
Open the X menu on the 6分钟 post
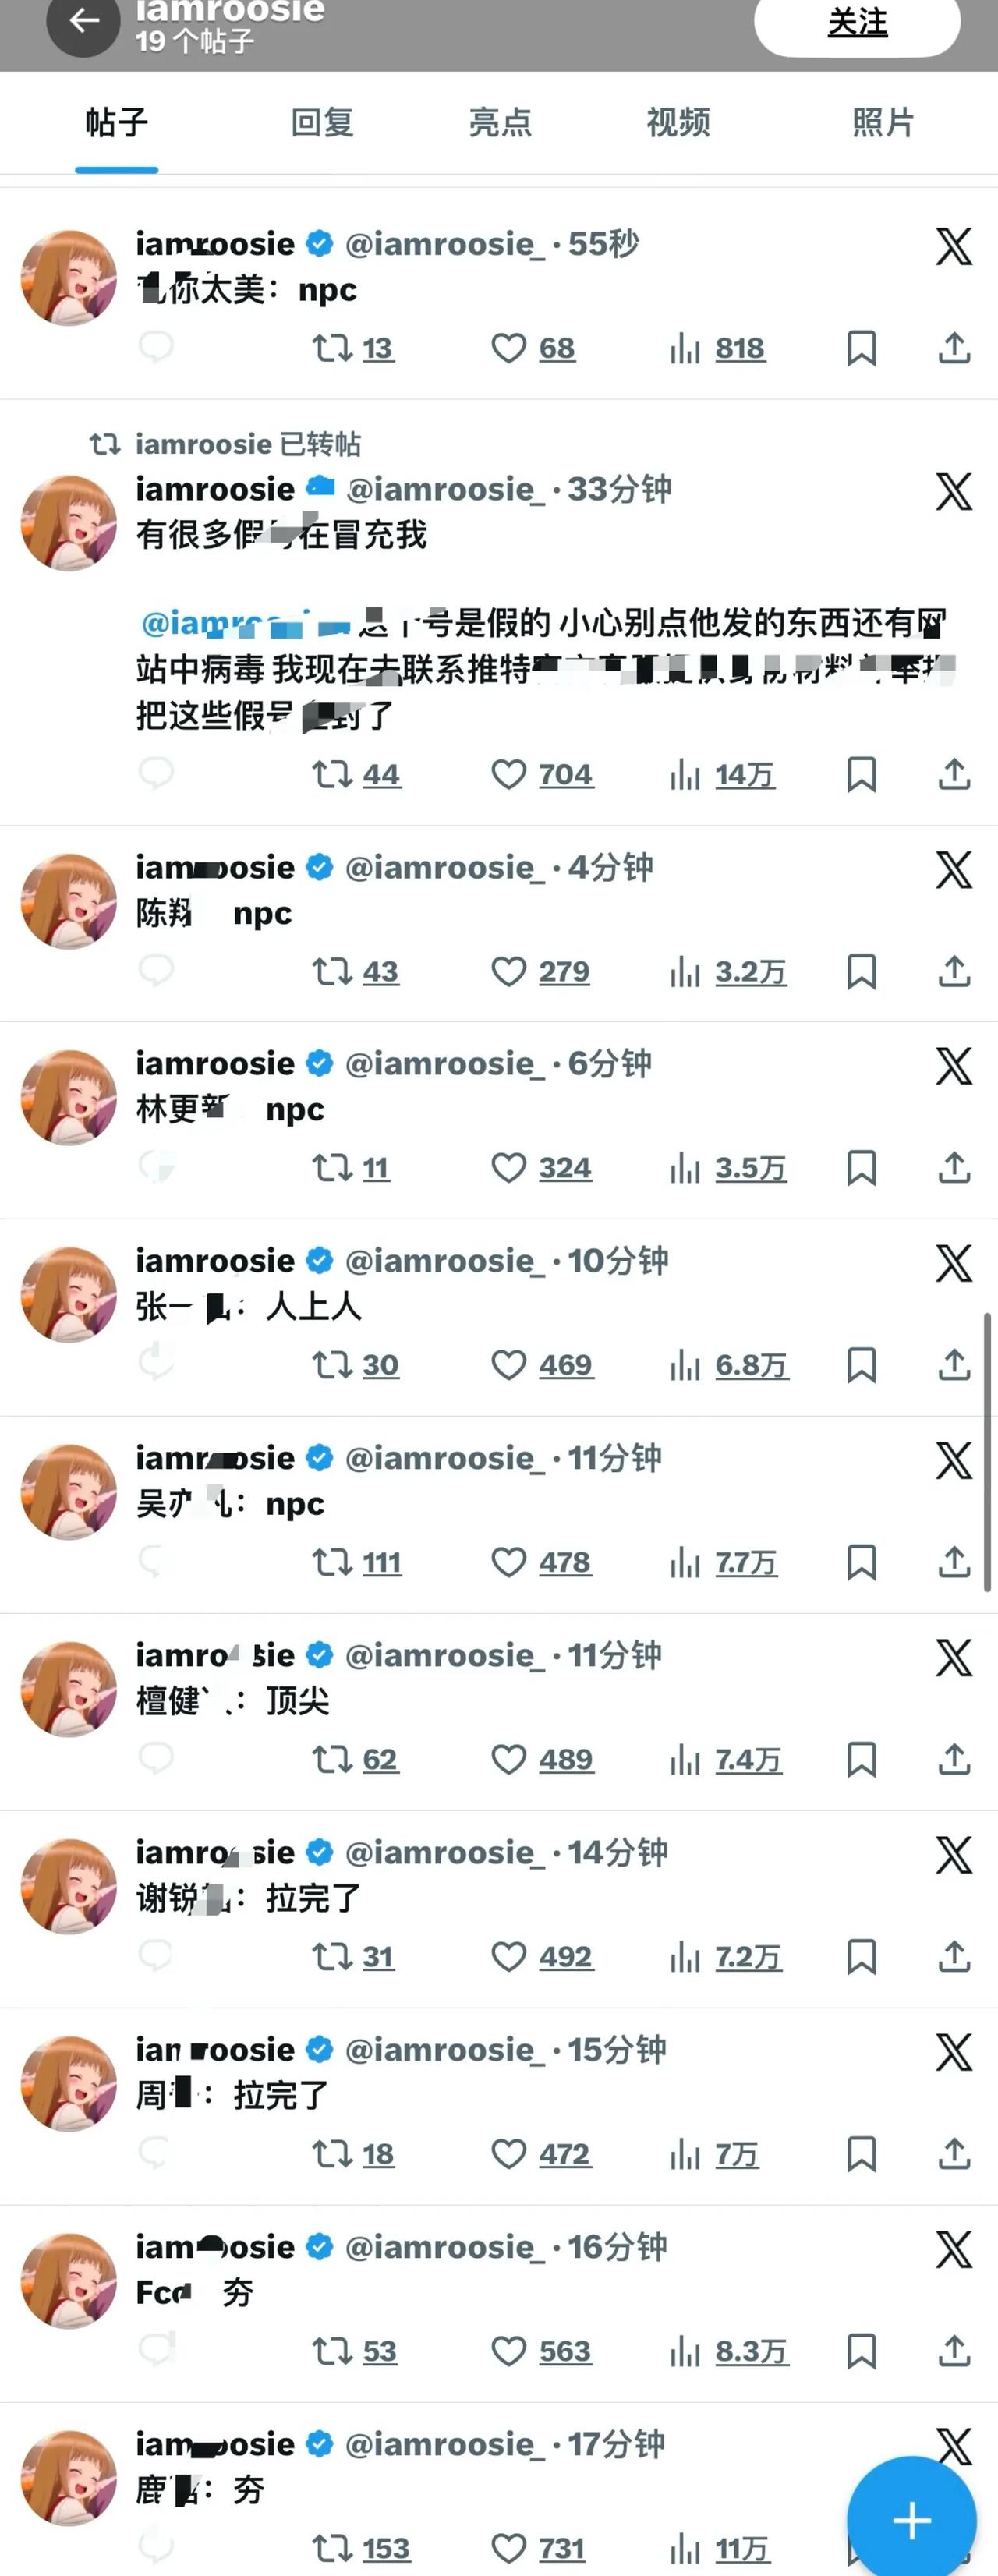pyautogui.click(x=954, y=1066)
